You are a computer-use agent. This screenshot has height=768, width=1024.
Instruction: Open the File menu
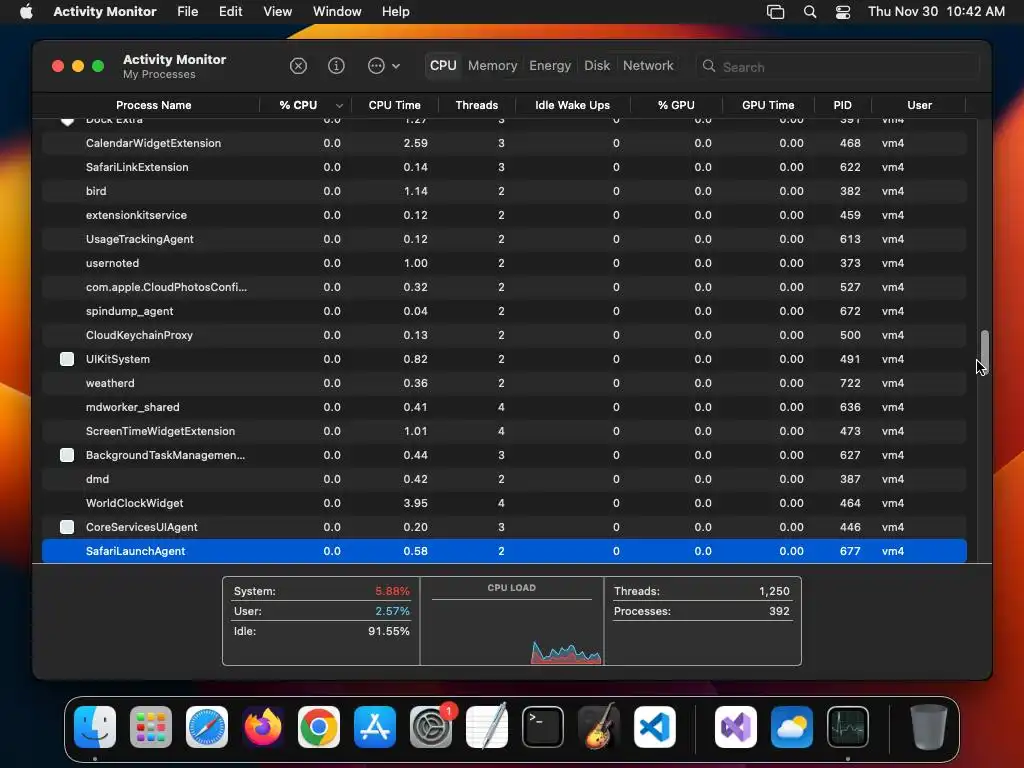click(x=187, y=12)
